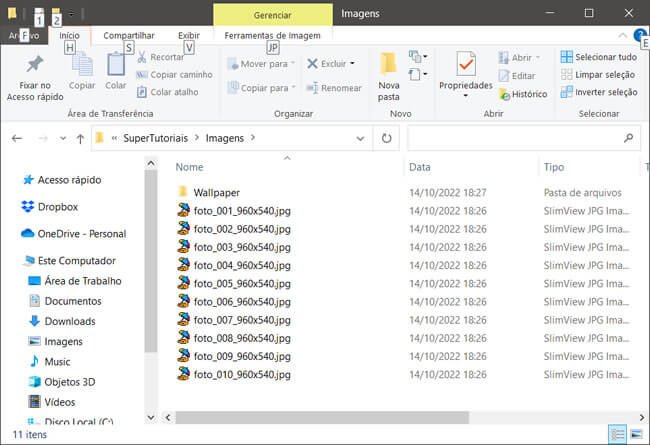Click the Fixar no Acesso rápido pin icon
Viewport: 650px width, 445px height.
(x=34, y=66)
